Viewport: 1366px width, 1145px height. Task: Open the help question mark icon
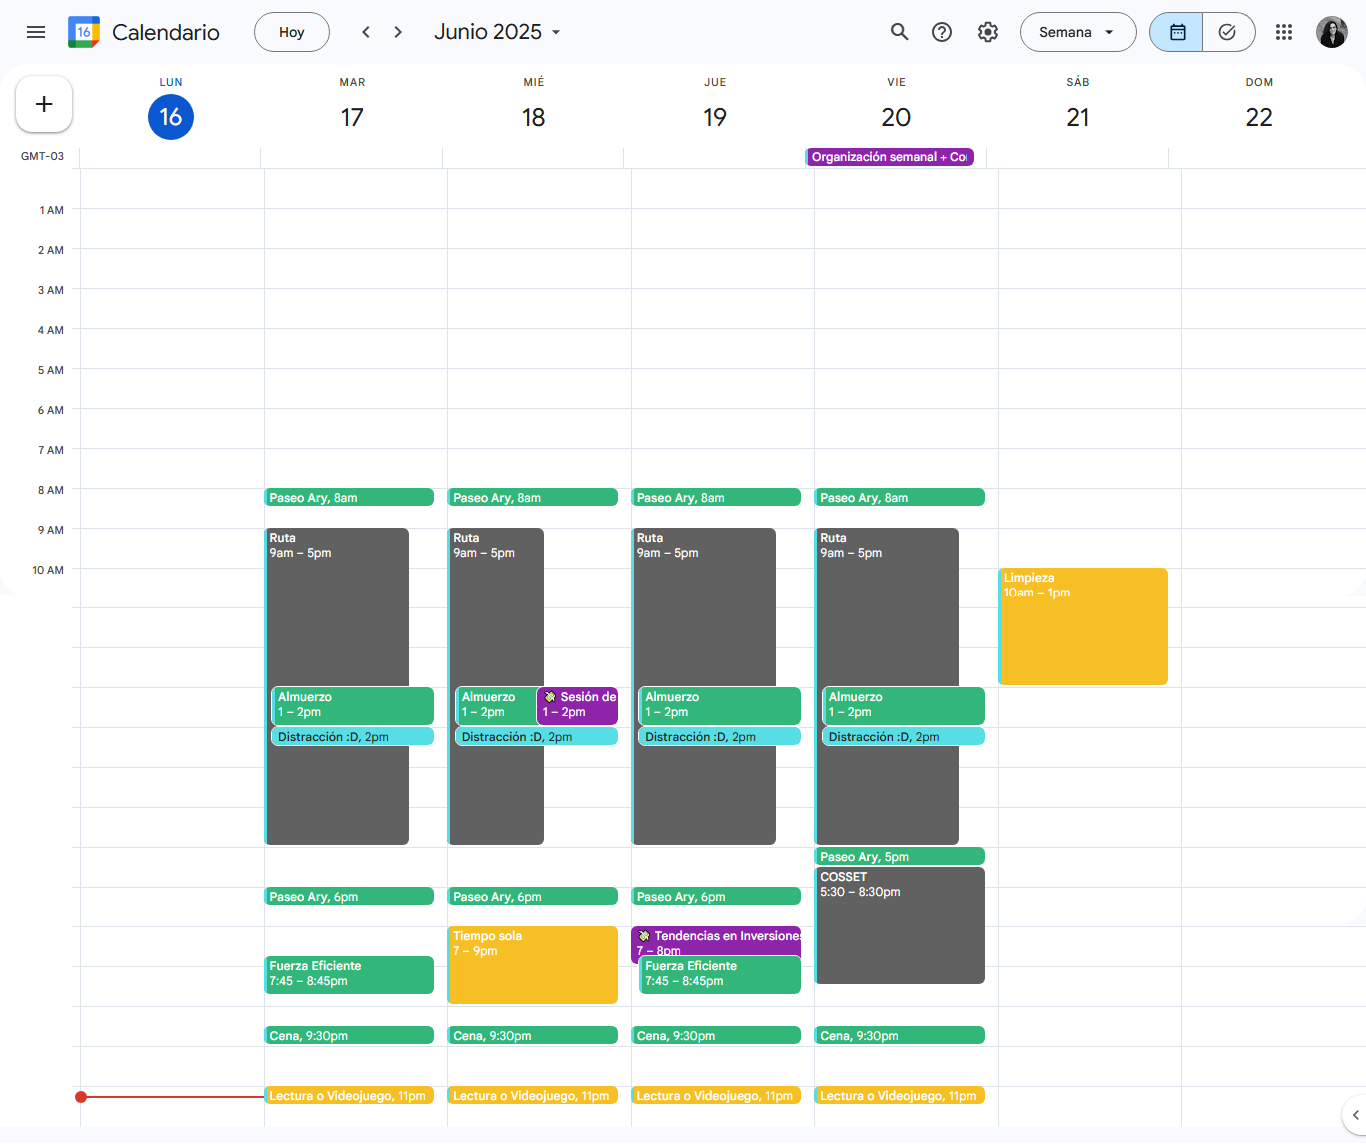coord(942,32)
